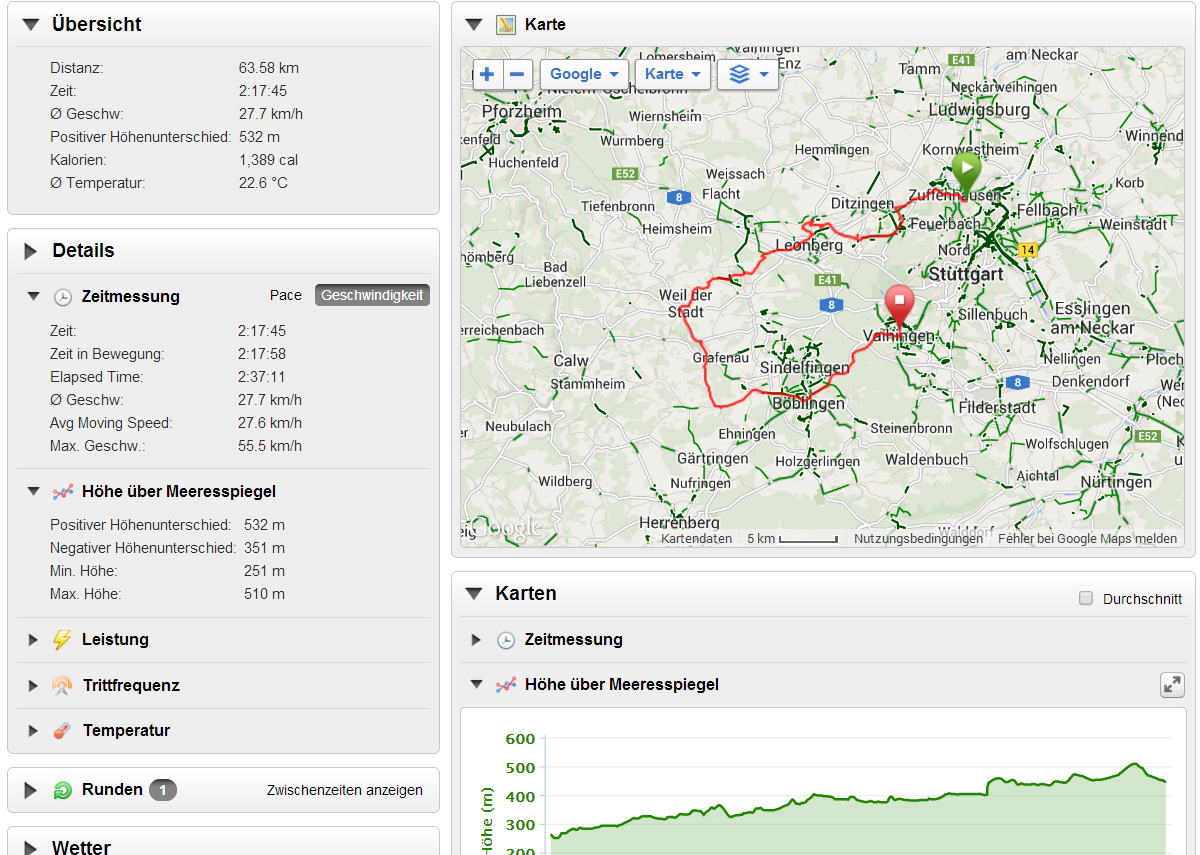
Task: Click the thermometer Temperatur icon
Action: click(x=62, y=731)
